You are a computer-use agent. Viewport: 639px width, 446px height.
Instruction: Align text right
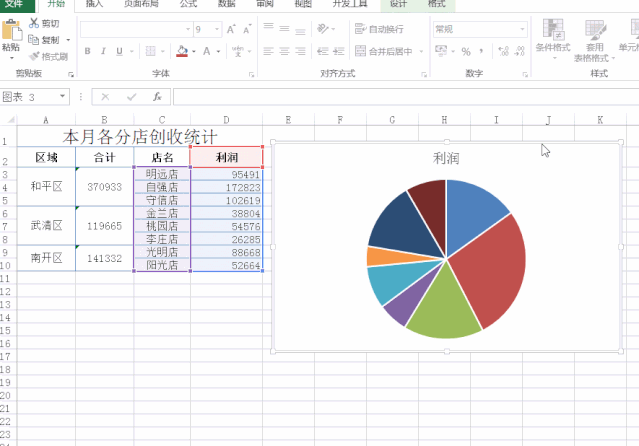300,51
